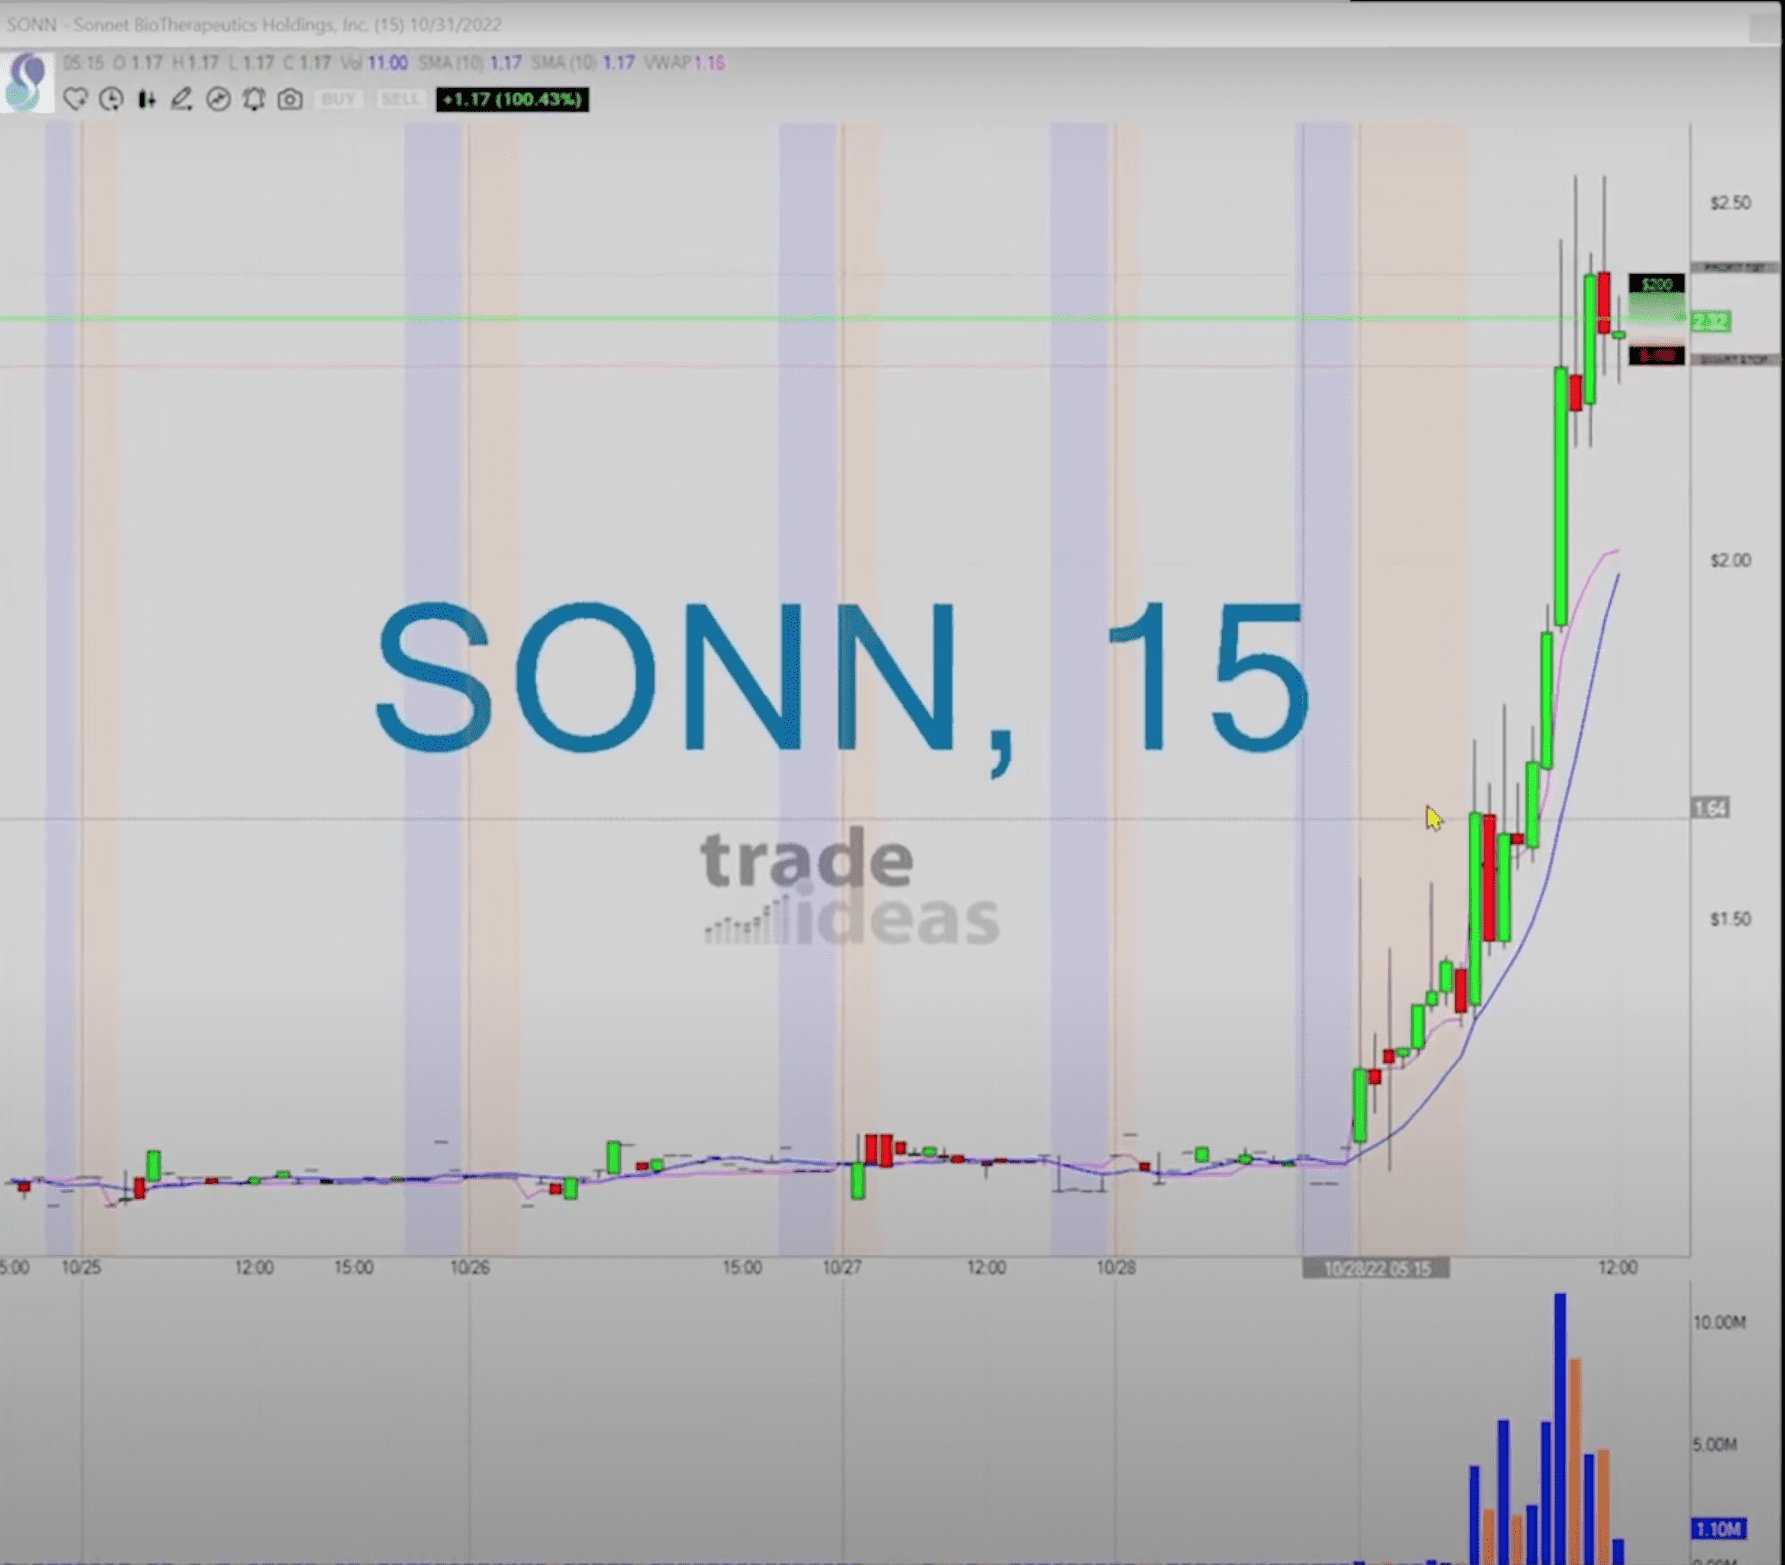
Task: Click the SELL button
Action: [x=401, y=99]
